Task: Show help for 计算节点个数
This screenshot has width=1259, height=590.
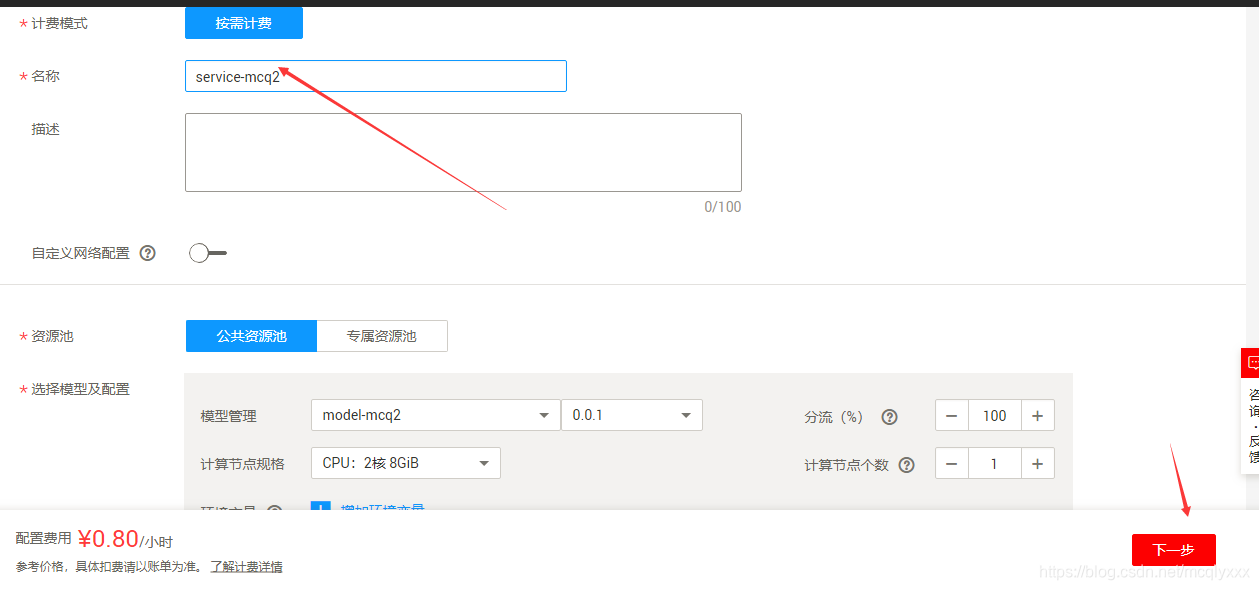Action: (907, 465)
